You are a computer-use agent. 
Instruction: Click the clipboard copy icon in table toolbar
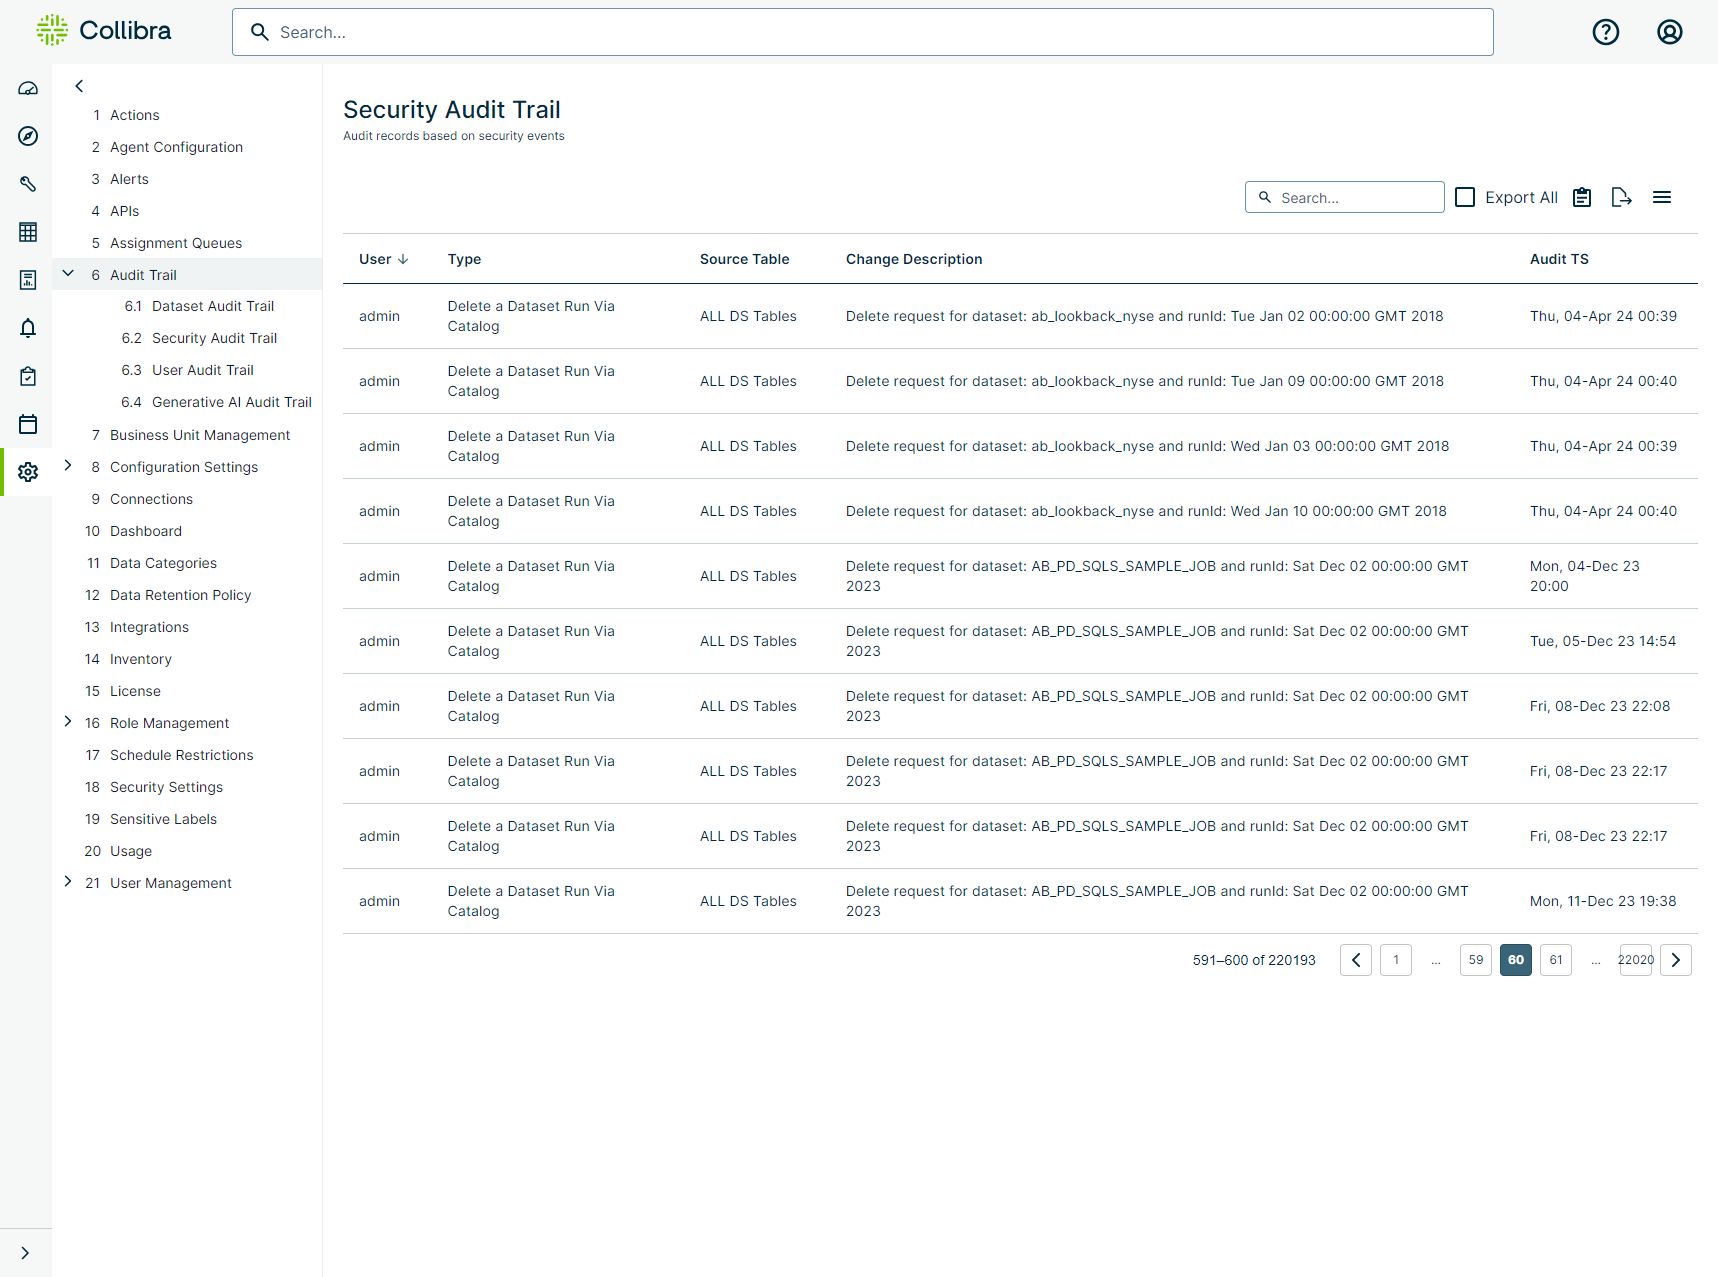pos(1582,197)
